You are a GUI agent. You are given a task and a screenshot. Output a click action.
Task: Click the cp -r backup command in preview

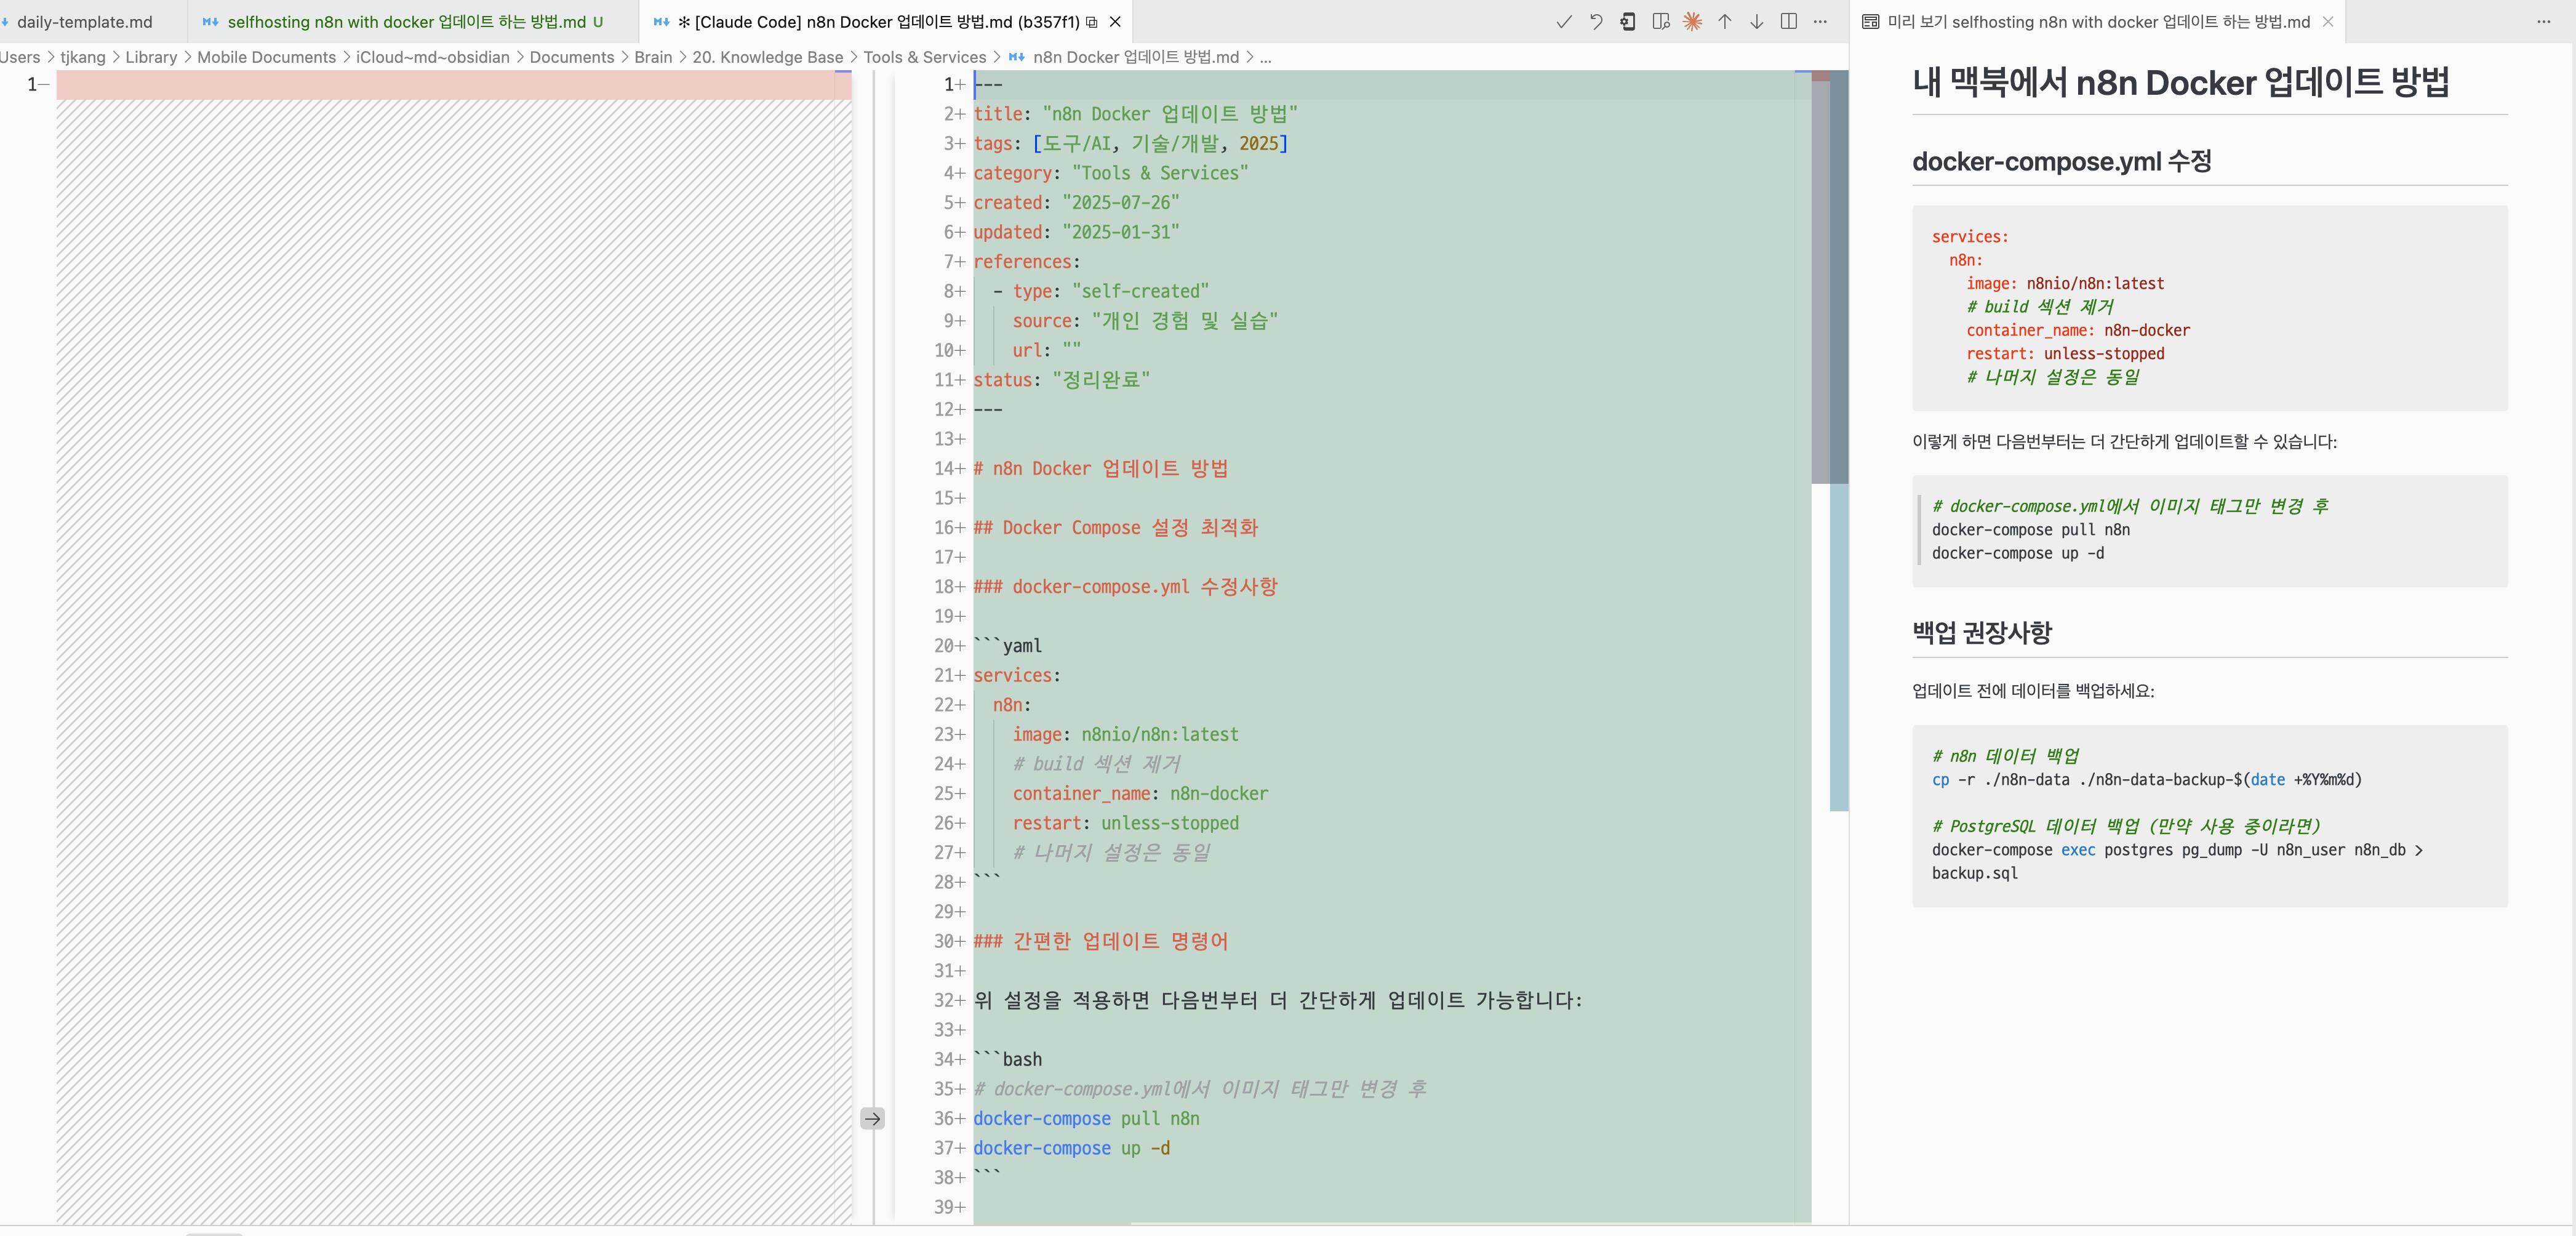coord(2146,780)
